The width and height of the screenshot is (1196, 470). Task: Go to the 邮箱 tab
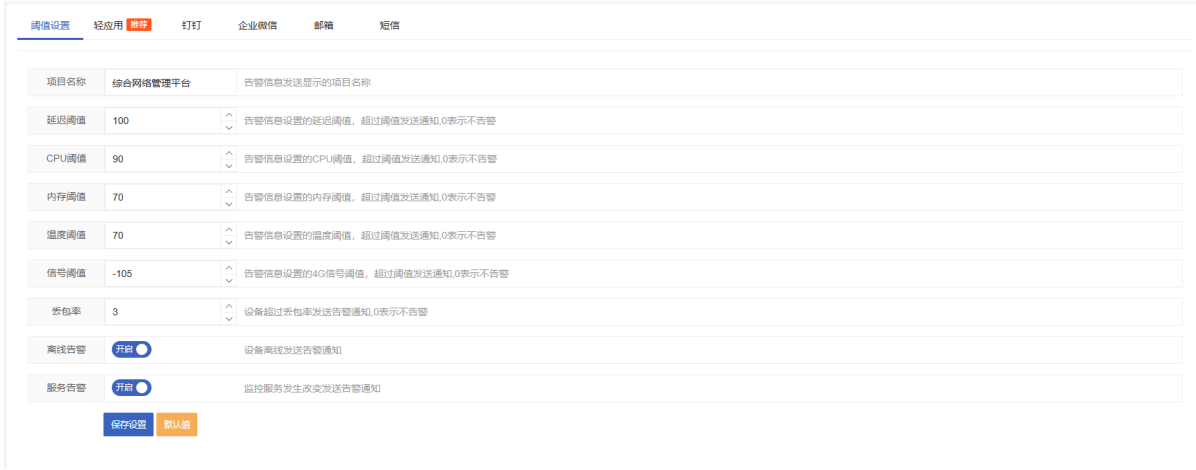pyautogui.click(x=324, y=25)
